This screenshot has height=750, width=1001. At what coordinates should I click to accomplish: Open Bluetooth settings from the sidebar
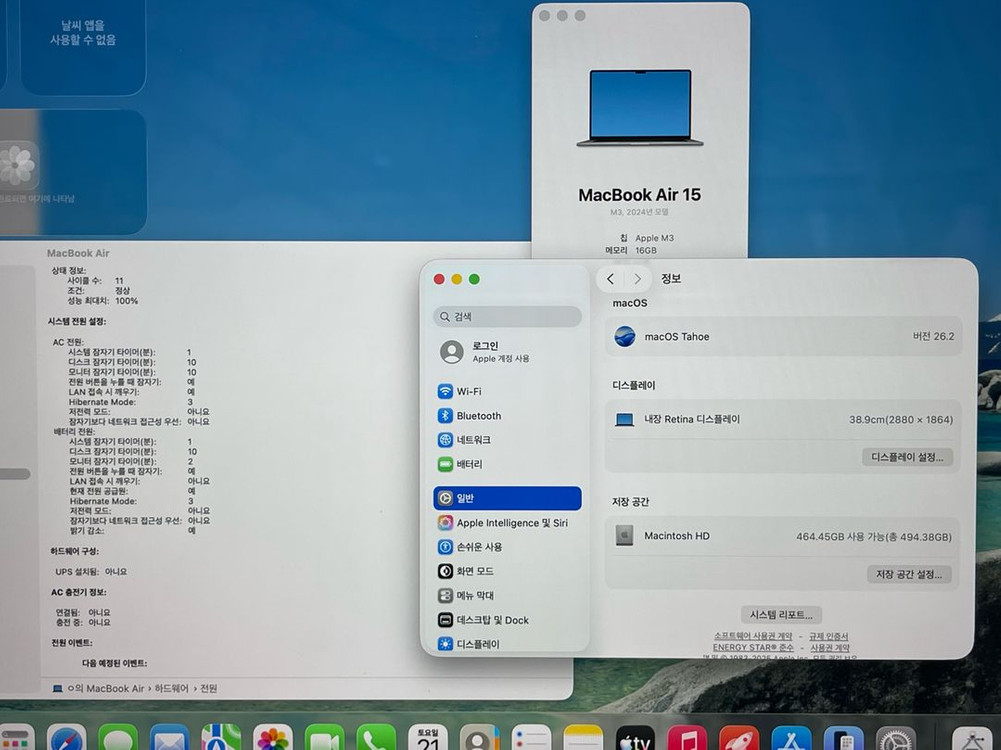[472, 415]
